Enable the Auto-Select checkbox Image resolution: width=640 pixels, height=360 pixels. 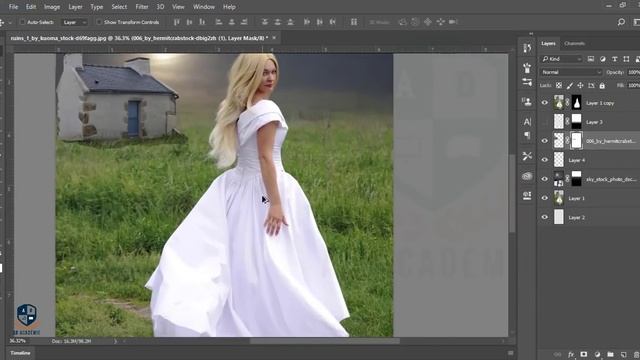22,22
